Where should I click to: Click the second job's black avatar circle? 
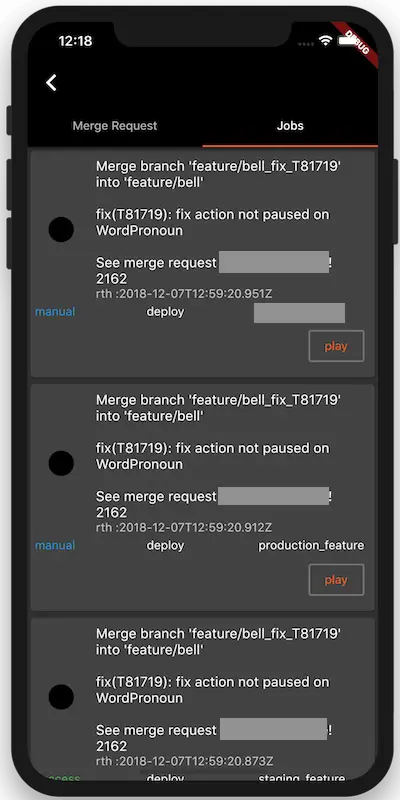pyautogui.click(x=61, y=463)
